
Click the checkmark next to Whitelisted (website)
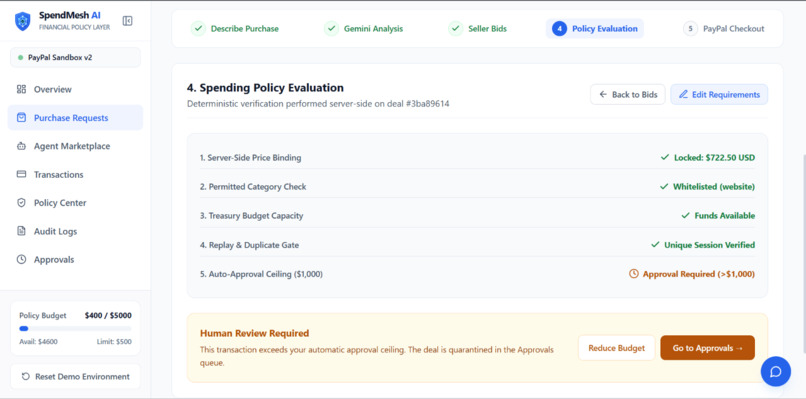pos(664,187)
